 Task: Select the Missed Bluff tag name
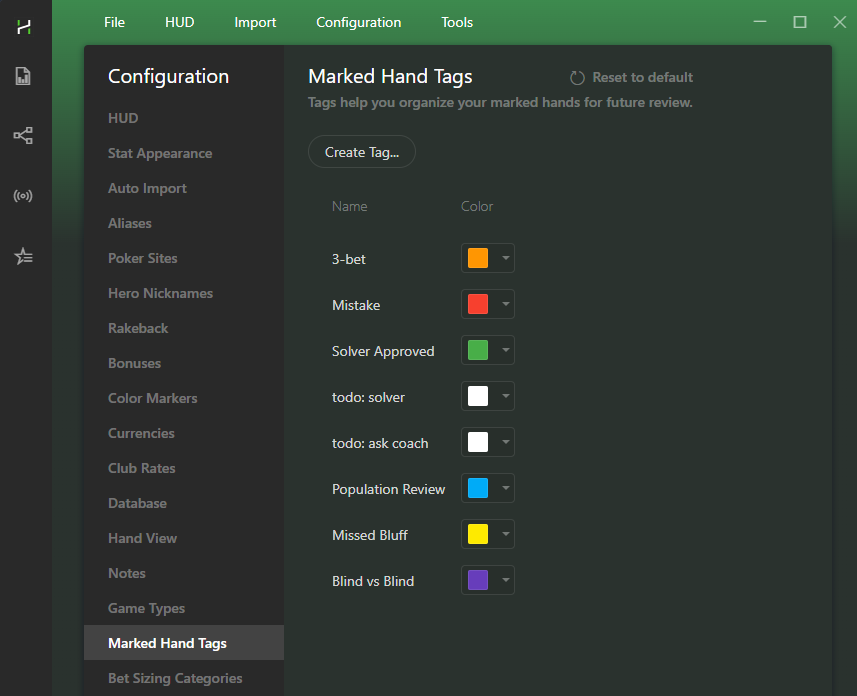point(370,535)
